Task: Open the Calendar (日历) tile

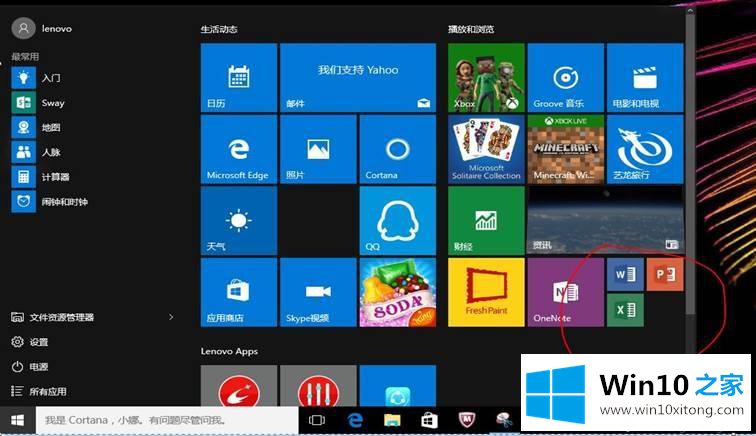Action: pos(239,78)
